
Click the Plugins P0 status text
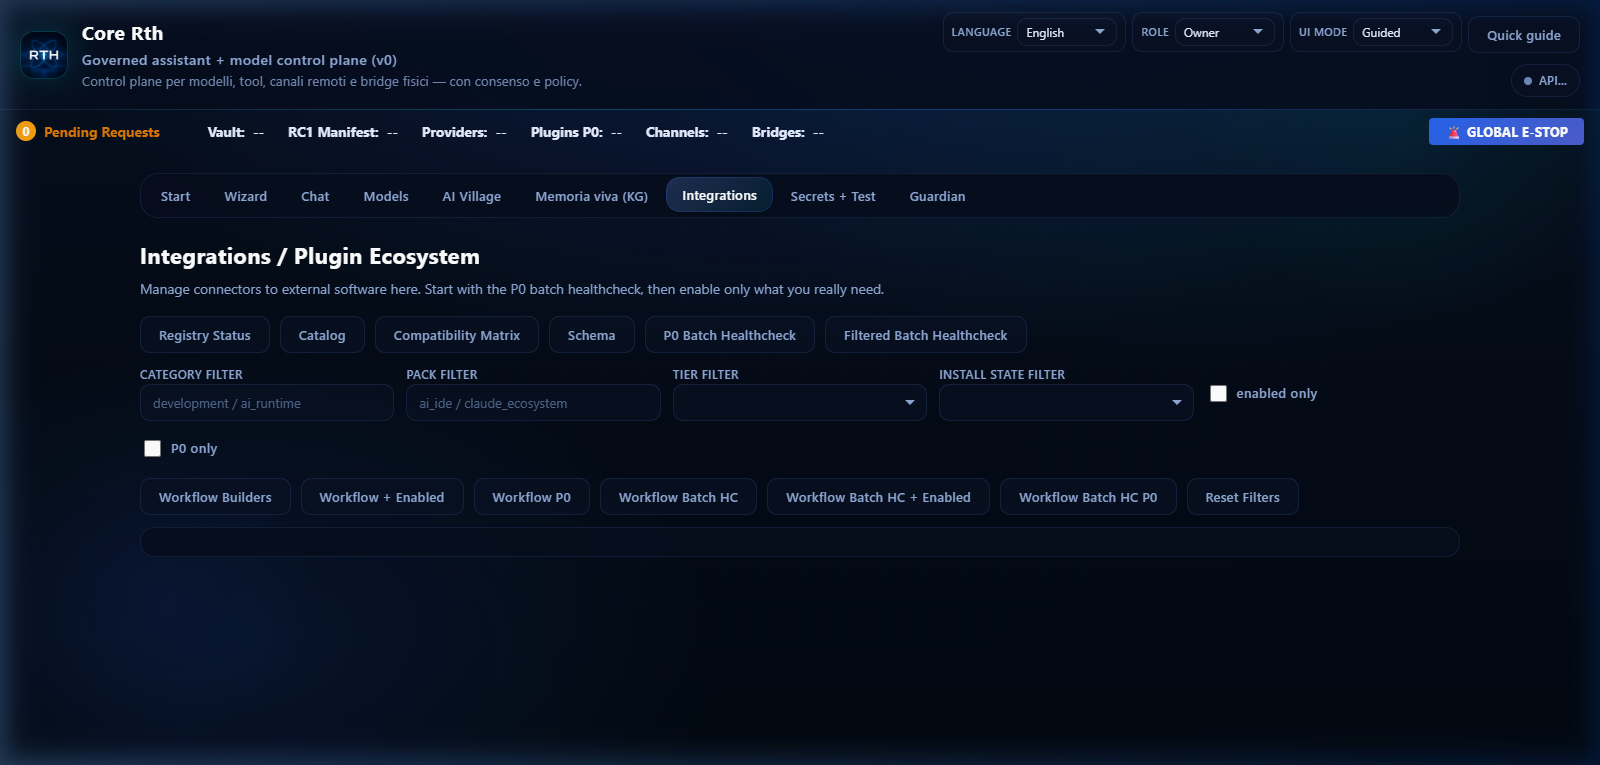pyautogui.click(x=576, y=132)
